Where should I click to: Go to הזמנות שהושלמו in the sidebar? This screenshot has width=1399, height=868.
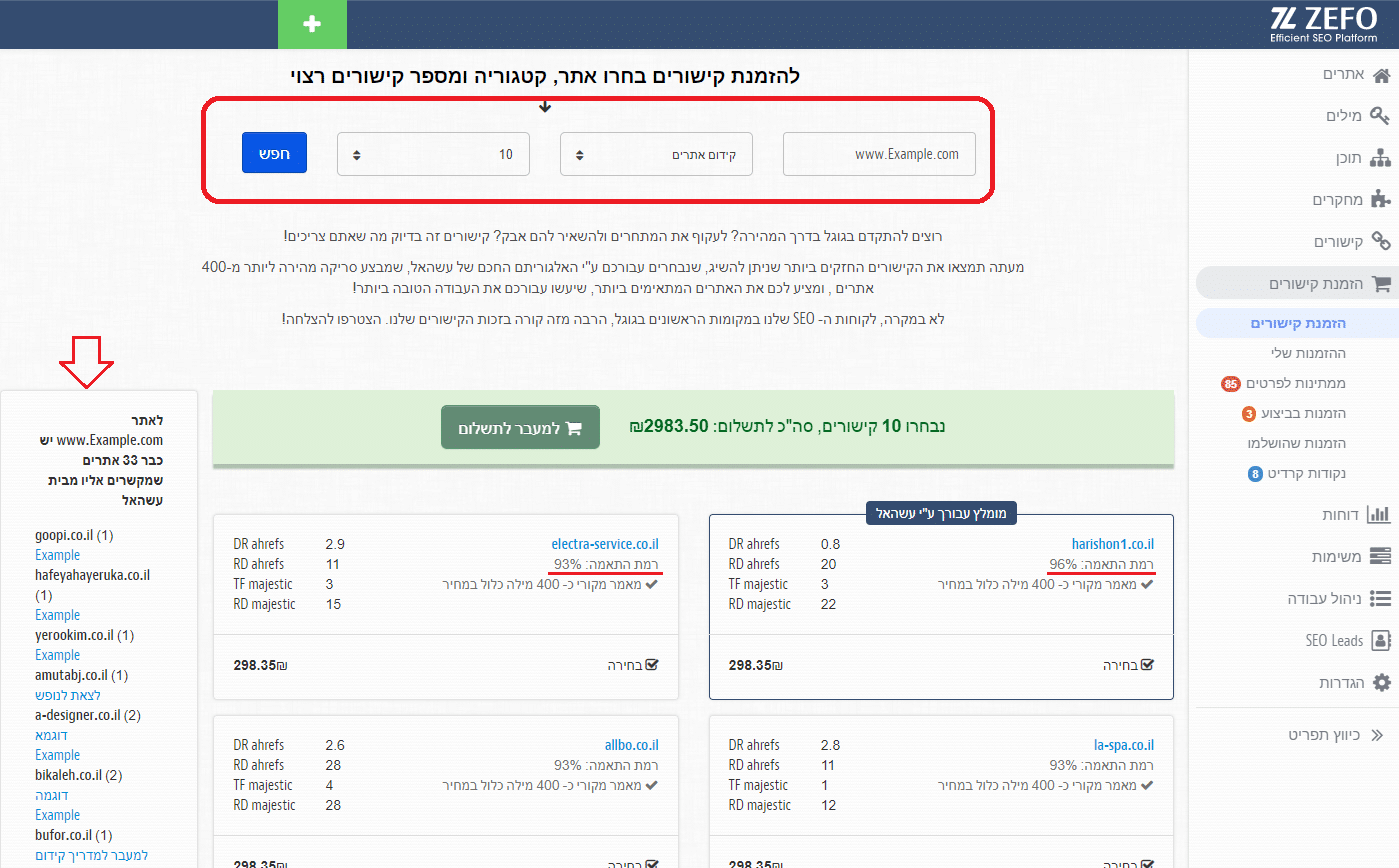pos(1296,443)
